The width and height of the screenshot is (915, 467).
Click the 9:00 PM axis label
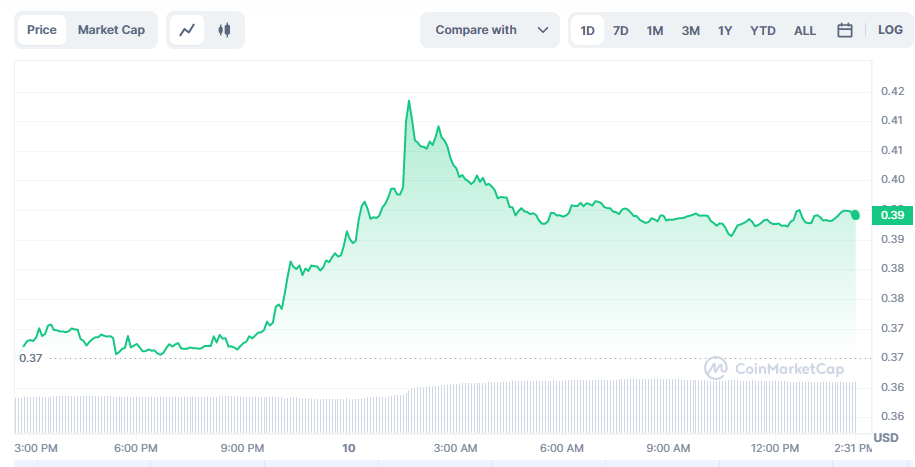pos(243,449)
